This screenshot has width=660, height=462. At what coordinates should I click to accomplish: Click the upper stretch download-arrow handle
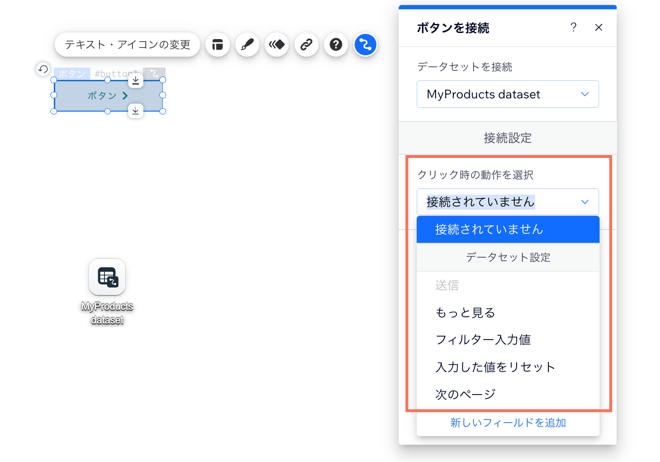136,80
